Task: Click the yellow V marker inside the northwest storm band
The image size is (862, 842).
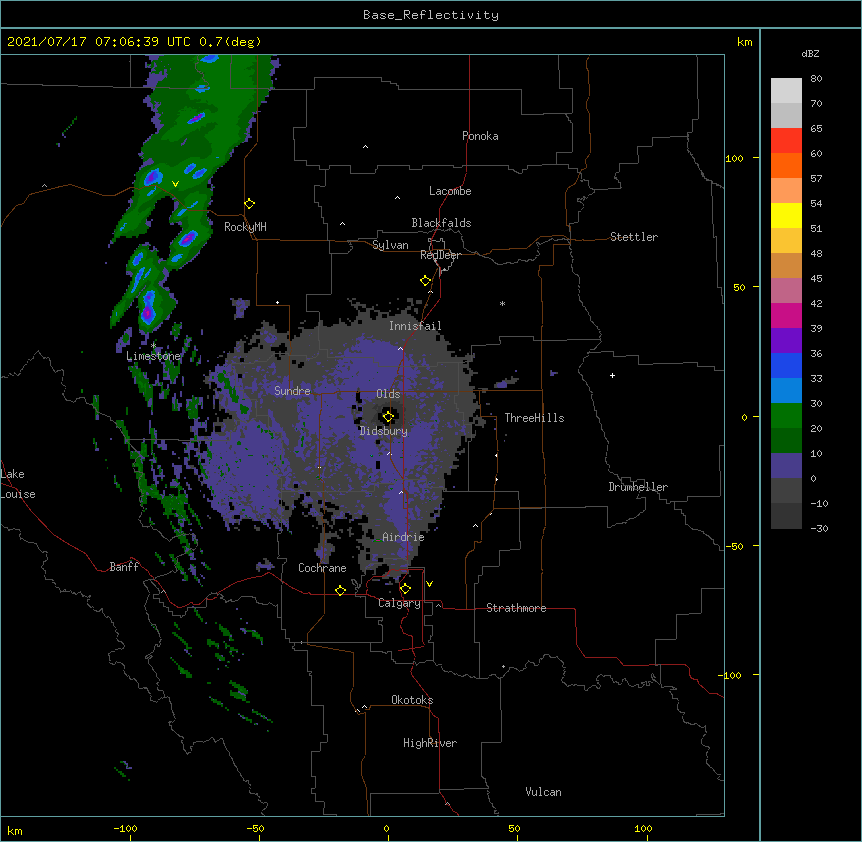Action: pos(175,184)
